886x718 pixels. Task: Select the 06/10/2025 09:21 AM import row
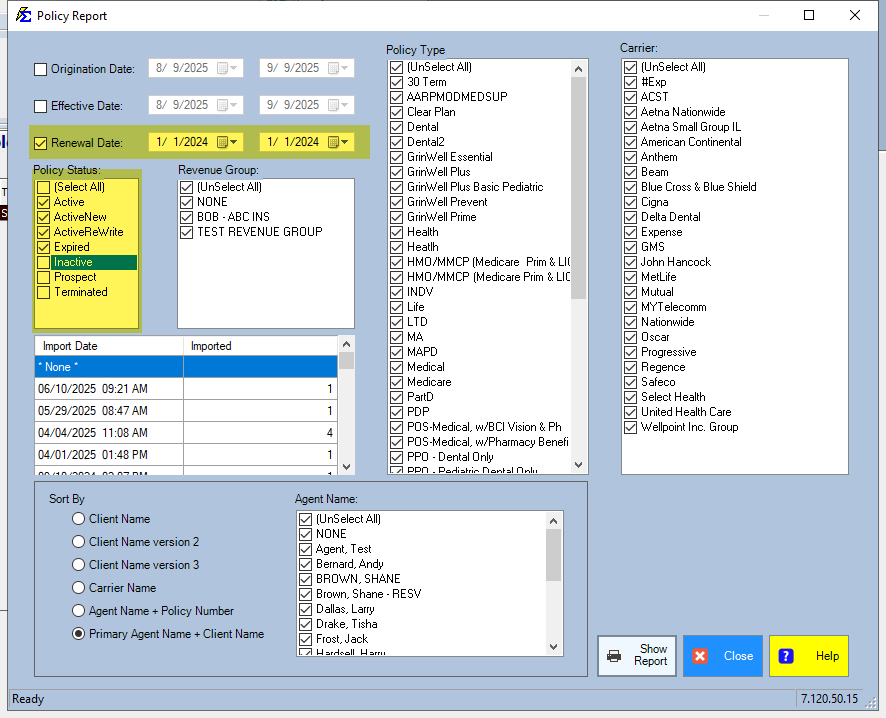pos(185,389)
